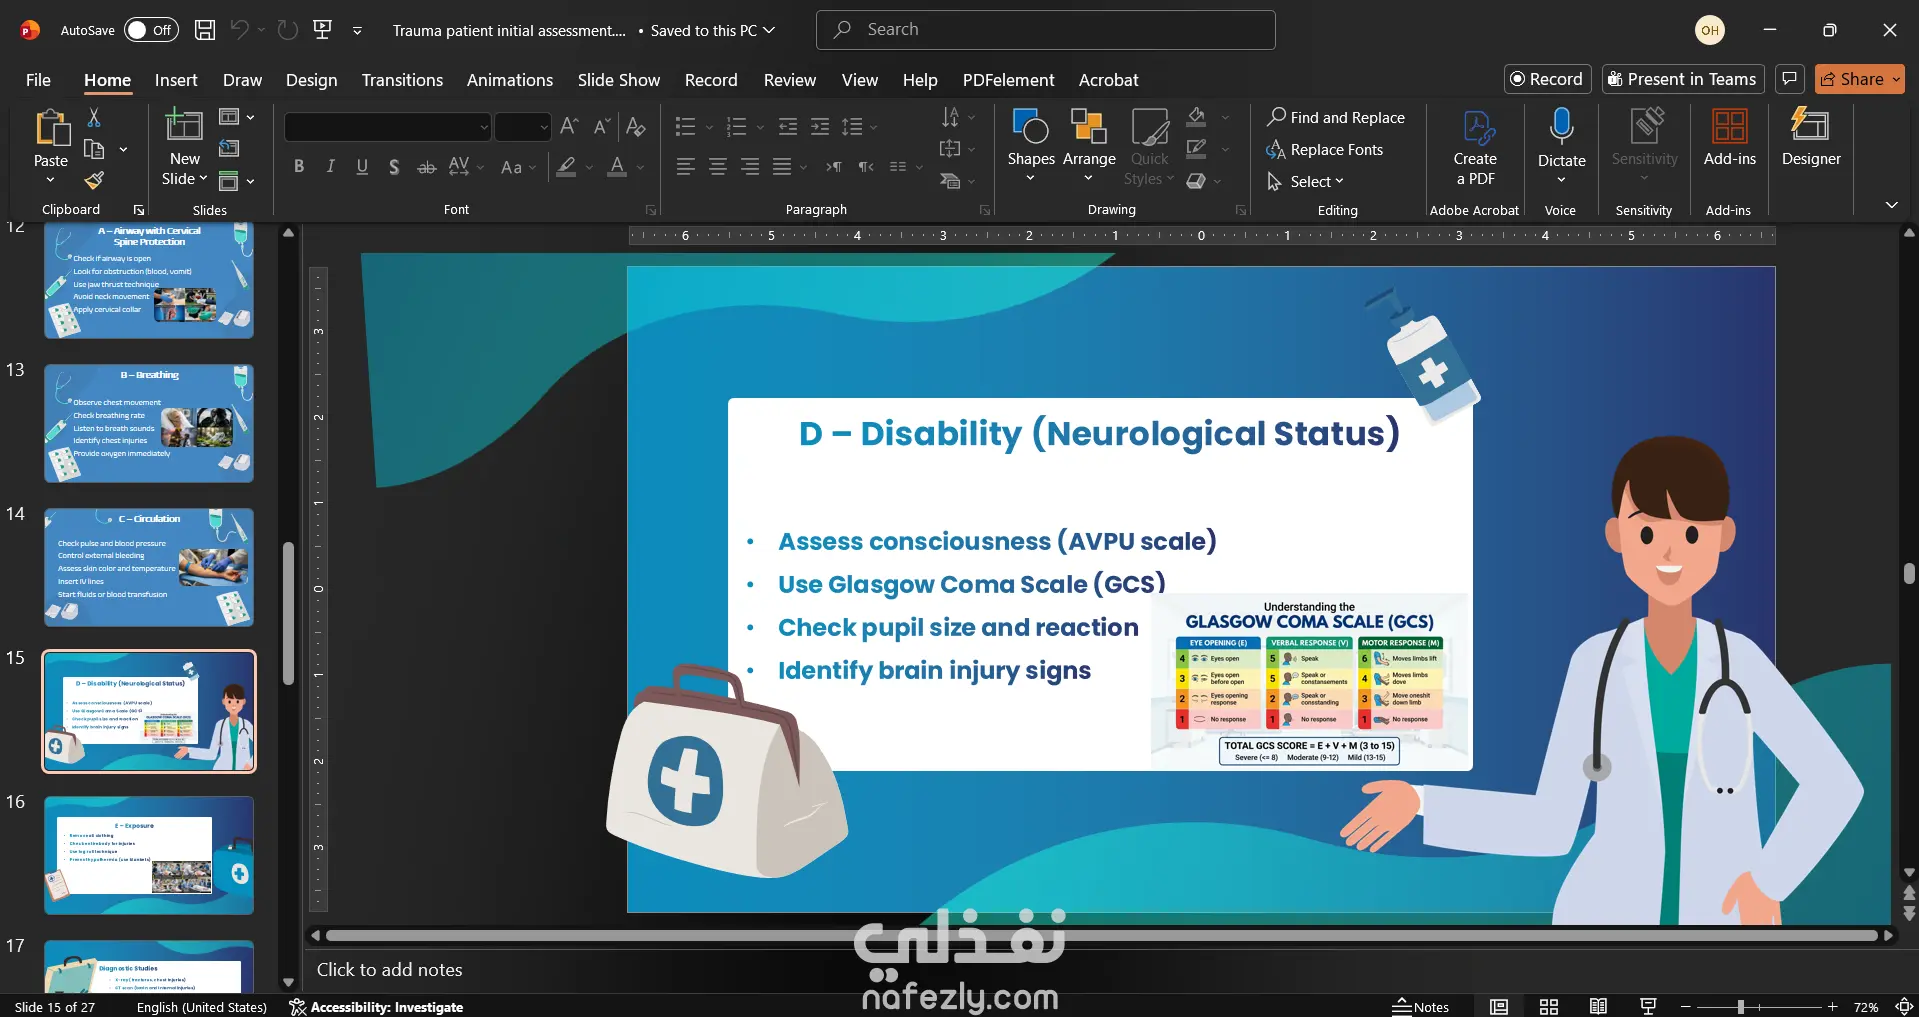Toggle Bold formatting

coord(299,167)
